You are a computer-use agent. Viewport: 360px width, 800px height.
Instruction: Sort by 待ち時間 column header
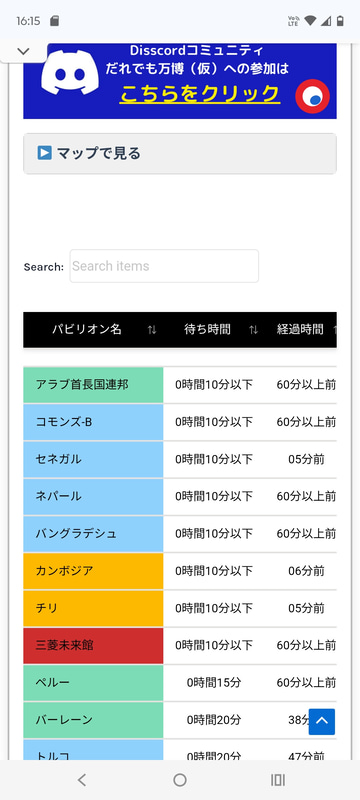(x=214, y=330)
